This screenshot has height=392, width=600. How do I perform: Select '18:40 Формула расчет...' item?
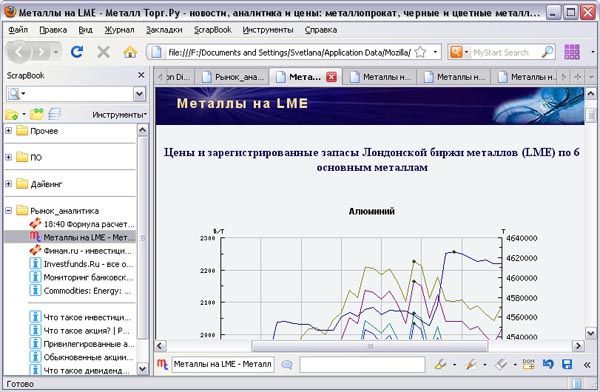click(x=82, y=224)
